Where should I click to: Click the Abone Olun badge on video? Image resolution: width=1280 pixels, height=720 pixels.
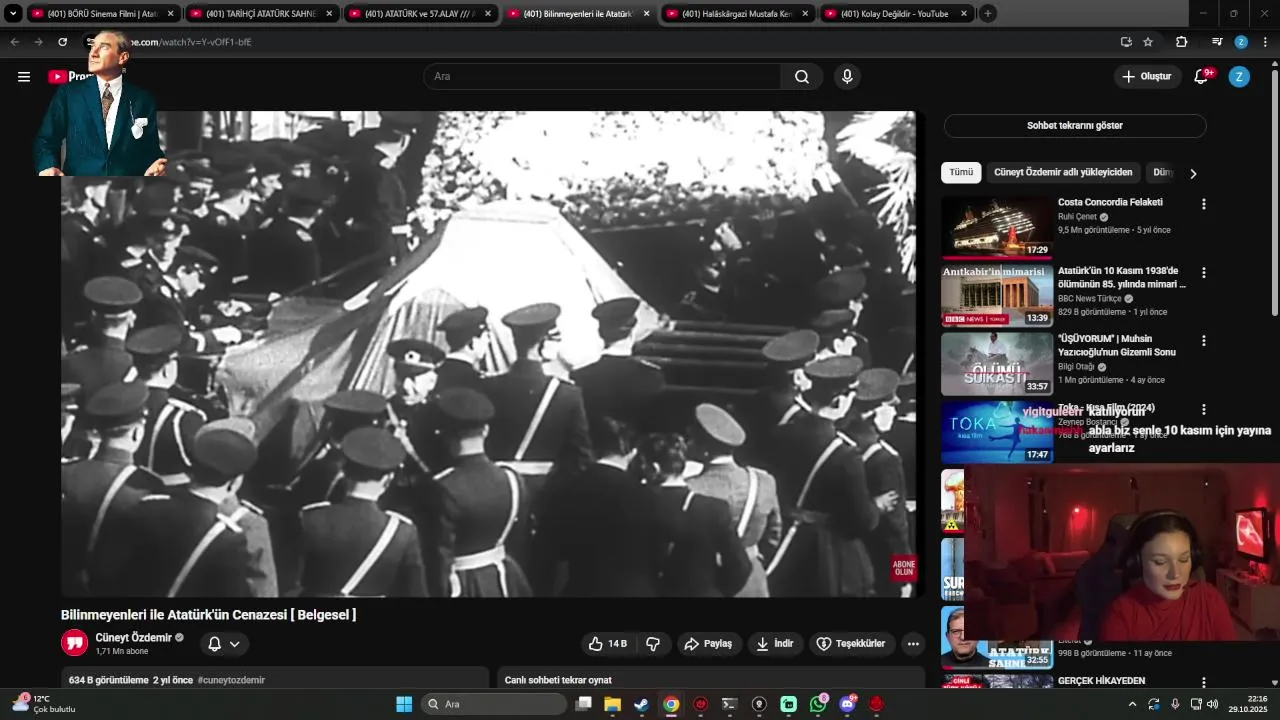pos(904,569)
